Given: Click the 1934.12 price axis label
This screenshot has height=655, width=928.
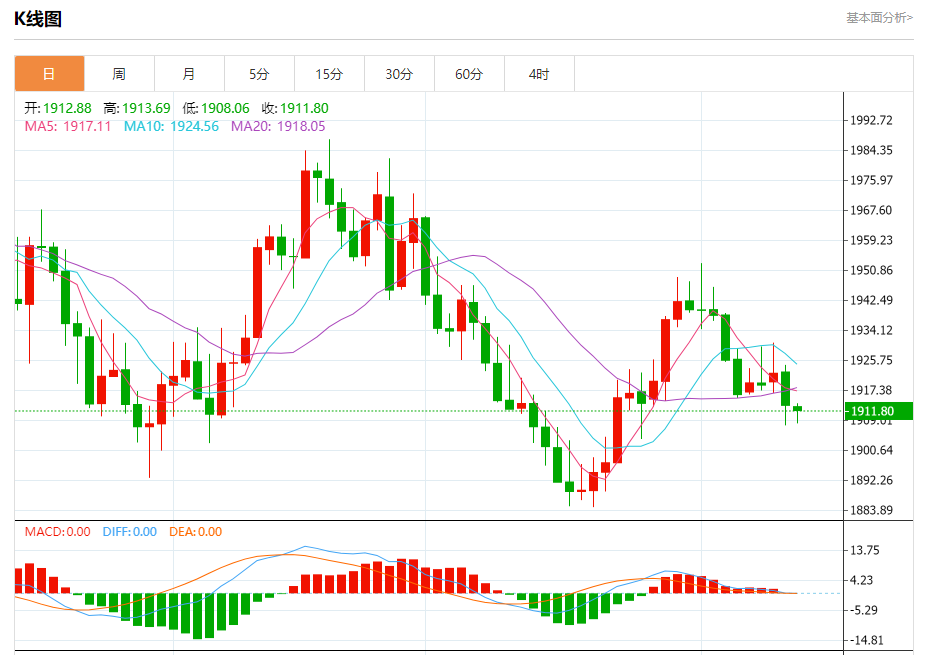Looking at the screenshot, I should click(871, 330).
